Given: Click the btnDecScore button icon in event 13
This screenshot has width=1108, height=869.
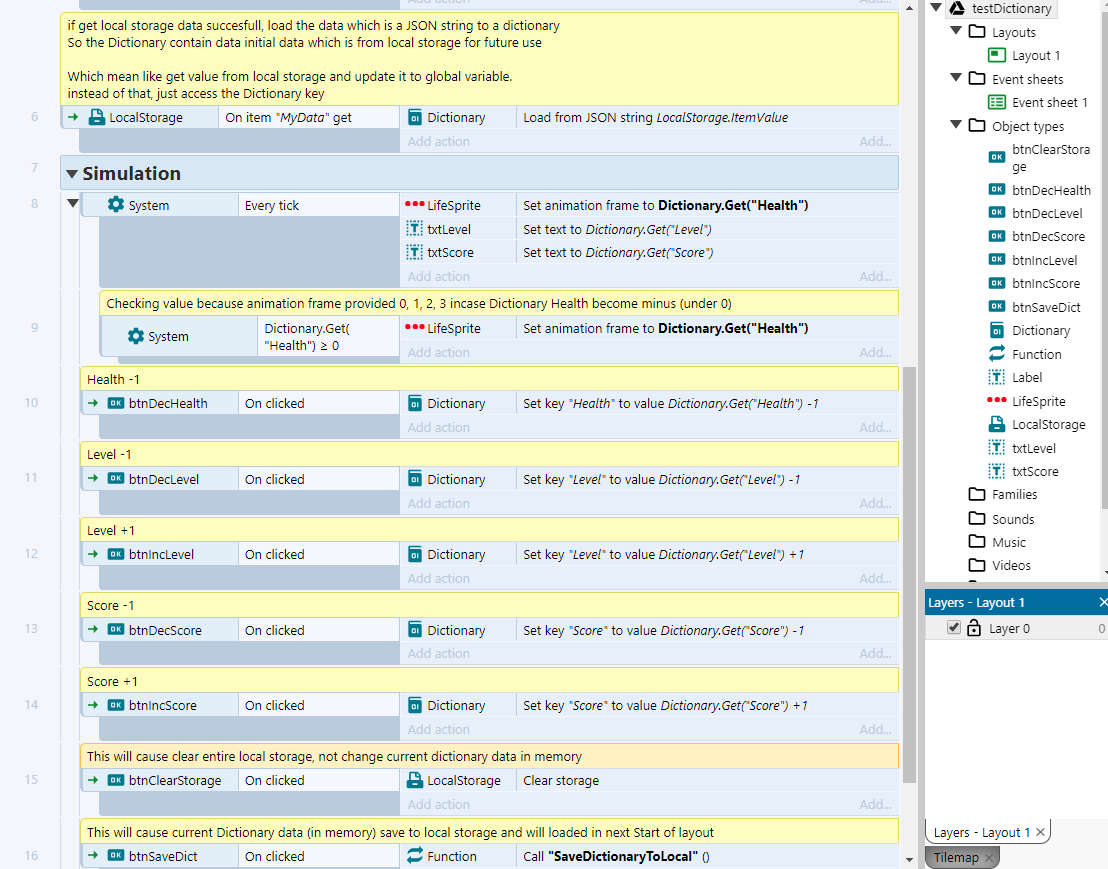Looking at the screenshot, I should pyautogui.click(x=116, y=629).
